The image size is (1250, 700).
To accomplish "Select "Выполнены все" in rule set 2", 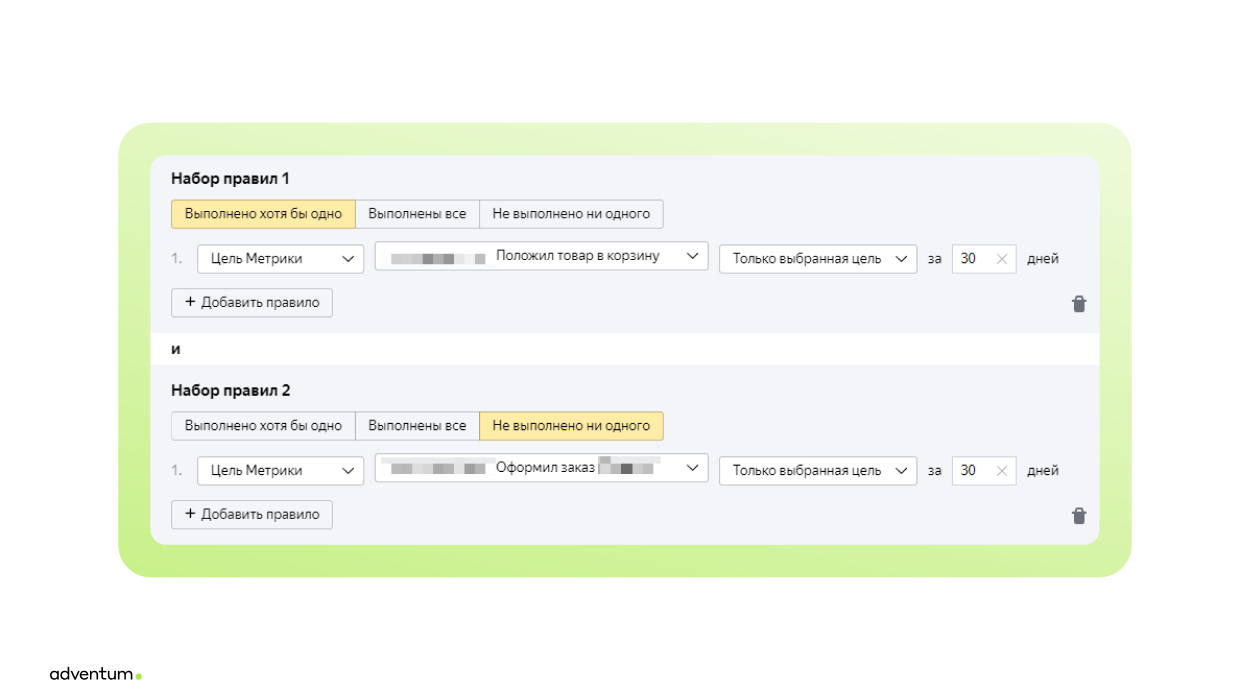I will tap(417, 426).
